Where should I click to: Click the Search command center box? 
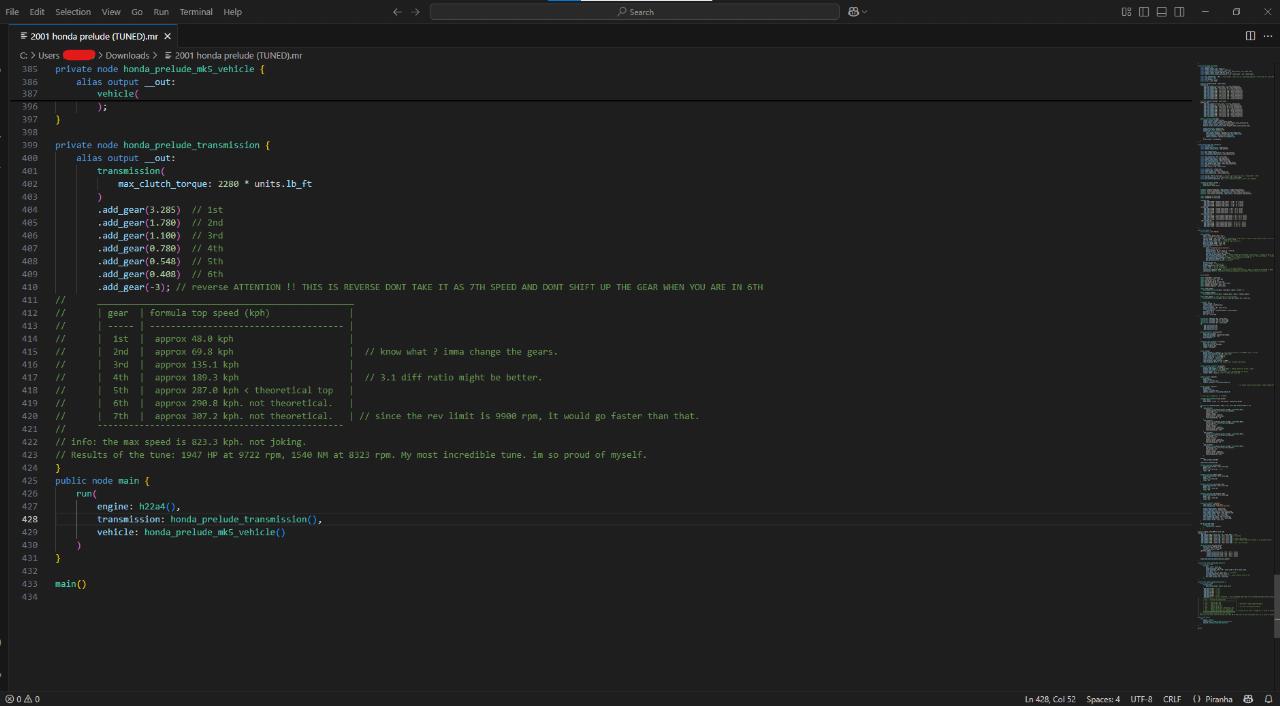635,12
